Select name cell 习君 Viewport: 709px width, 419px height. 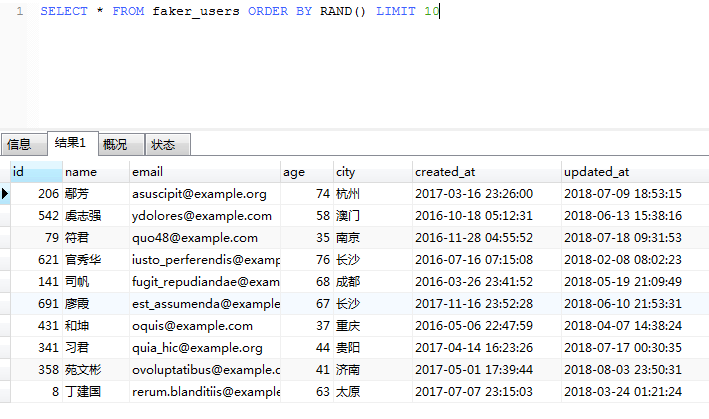coord(96,348)
